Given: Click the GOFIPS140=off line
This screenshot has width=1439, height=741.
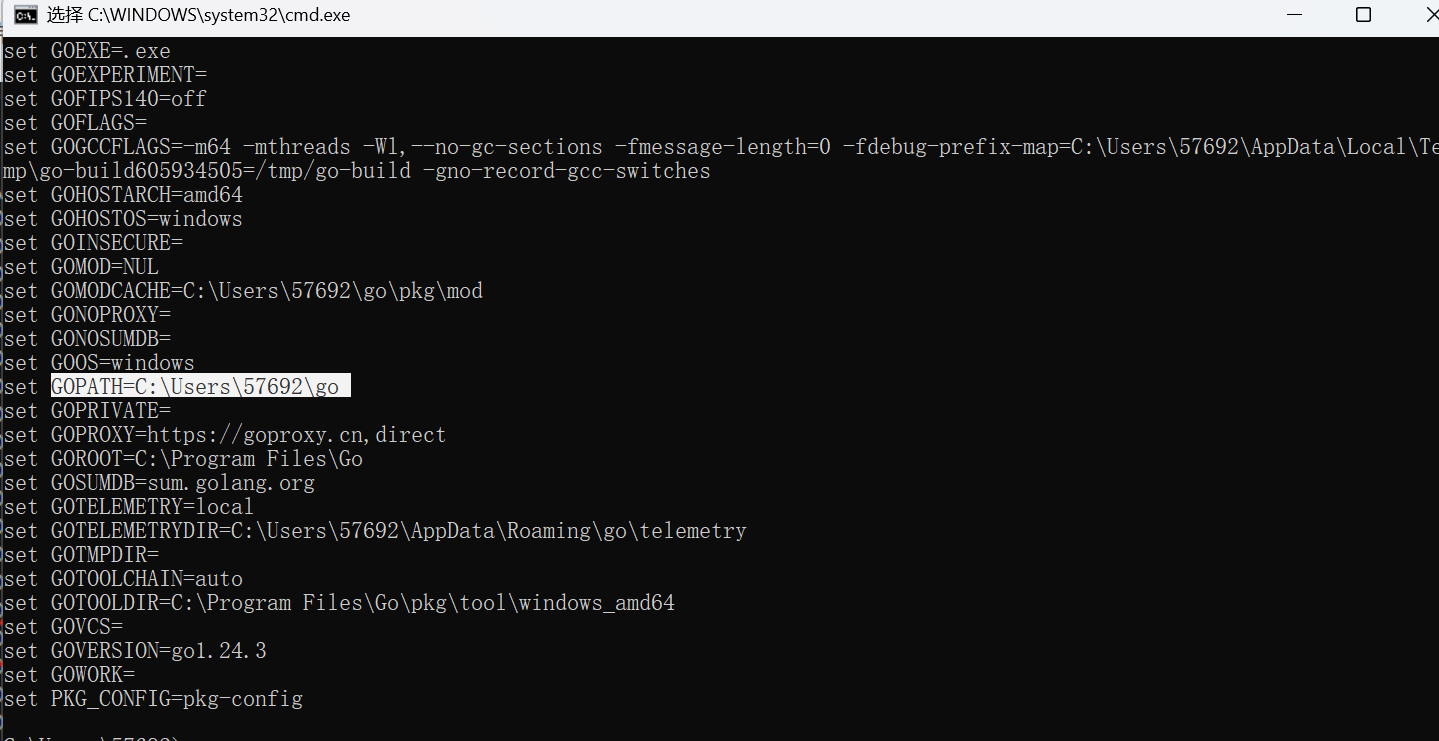Looking at the screenshot, I should [105, 99].
